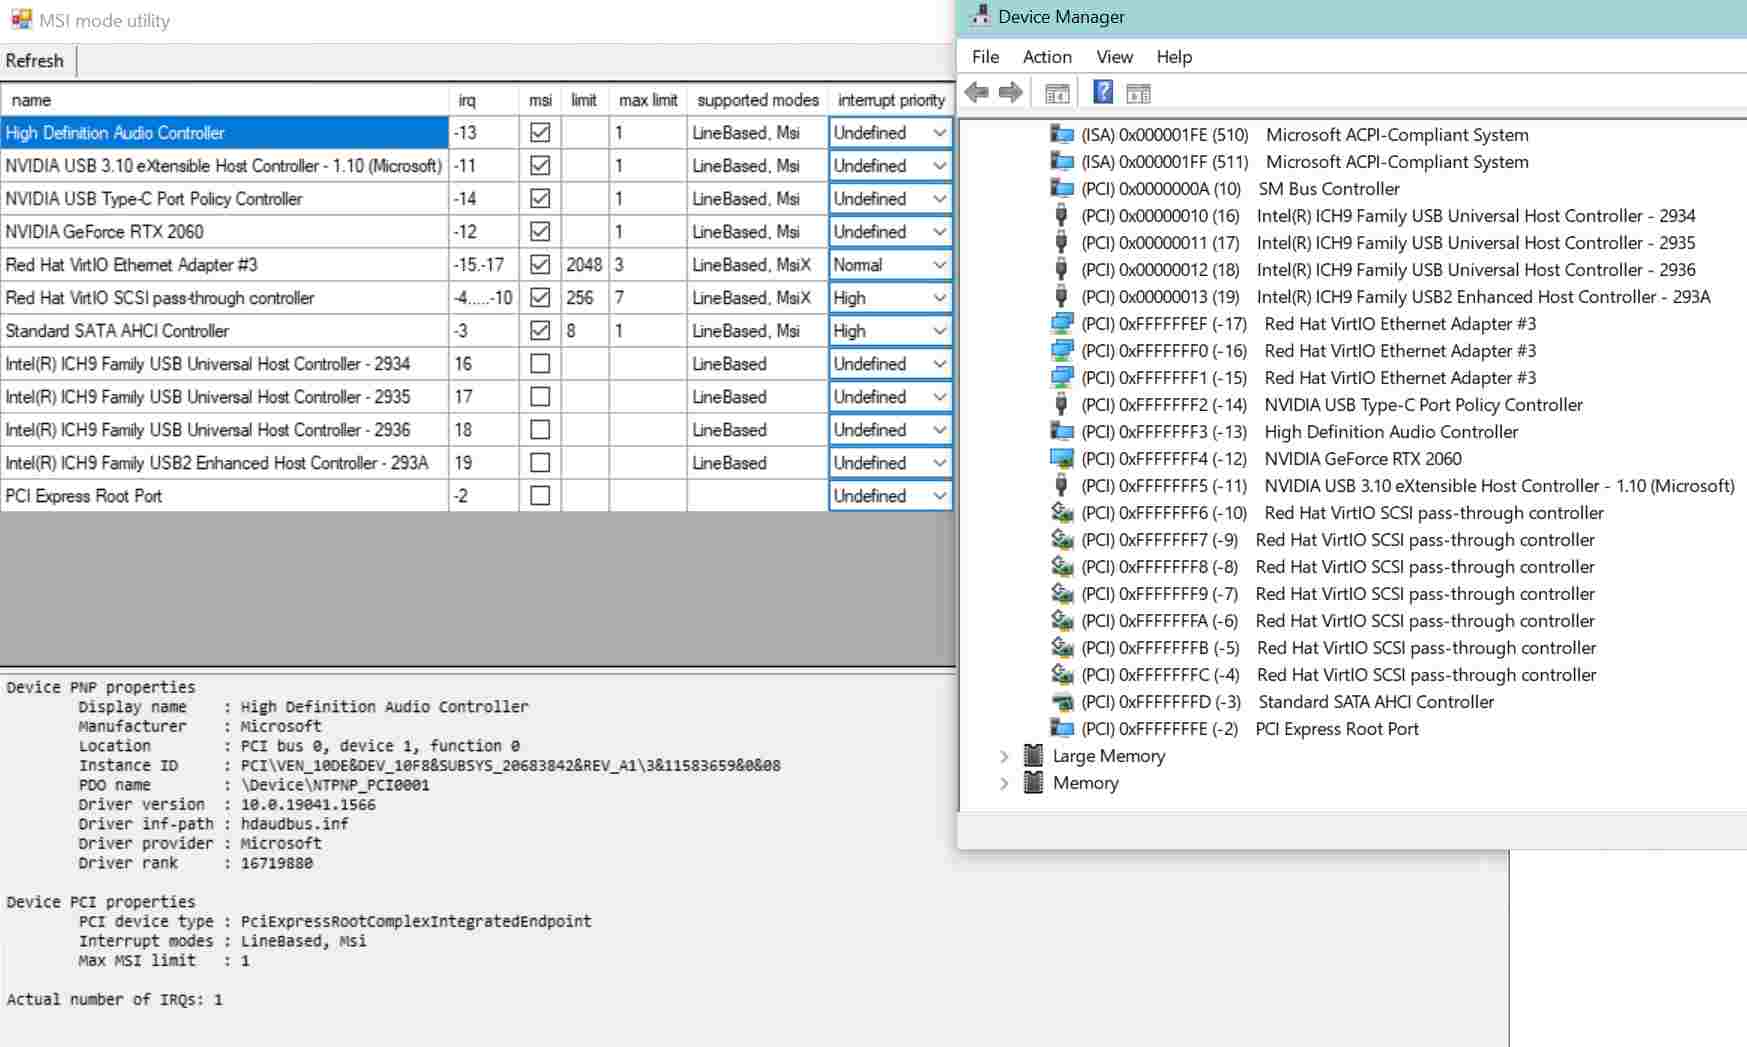Click the Forward arrow in Device Manager toolbar

coord(1011,93)
